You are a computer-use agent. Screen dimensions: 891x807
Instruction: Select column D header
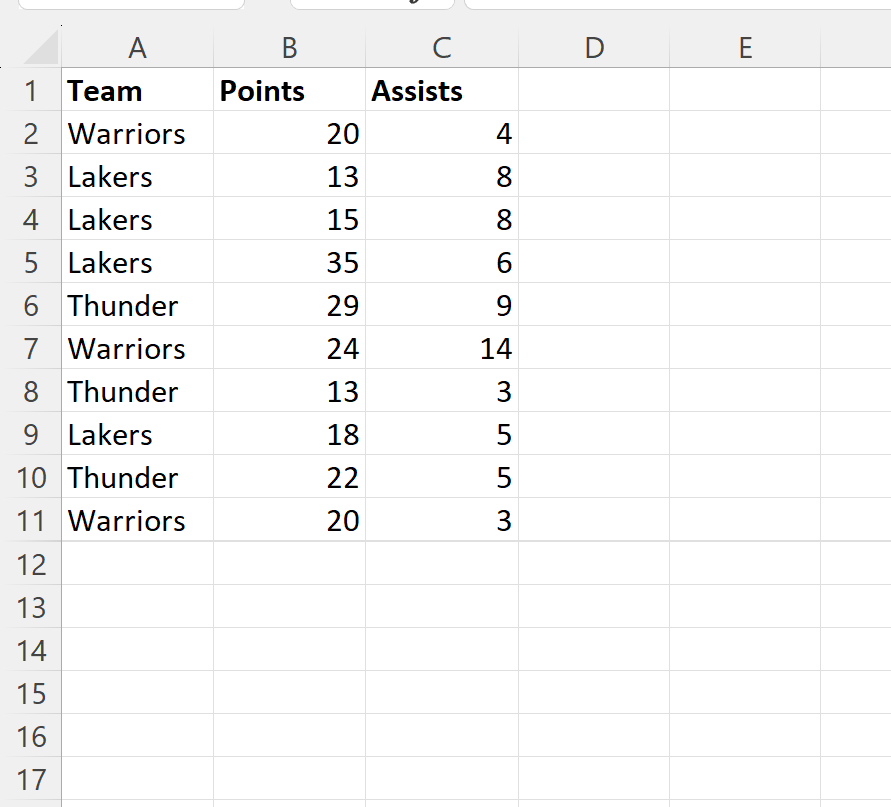click(x=594, y=47)
